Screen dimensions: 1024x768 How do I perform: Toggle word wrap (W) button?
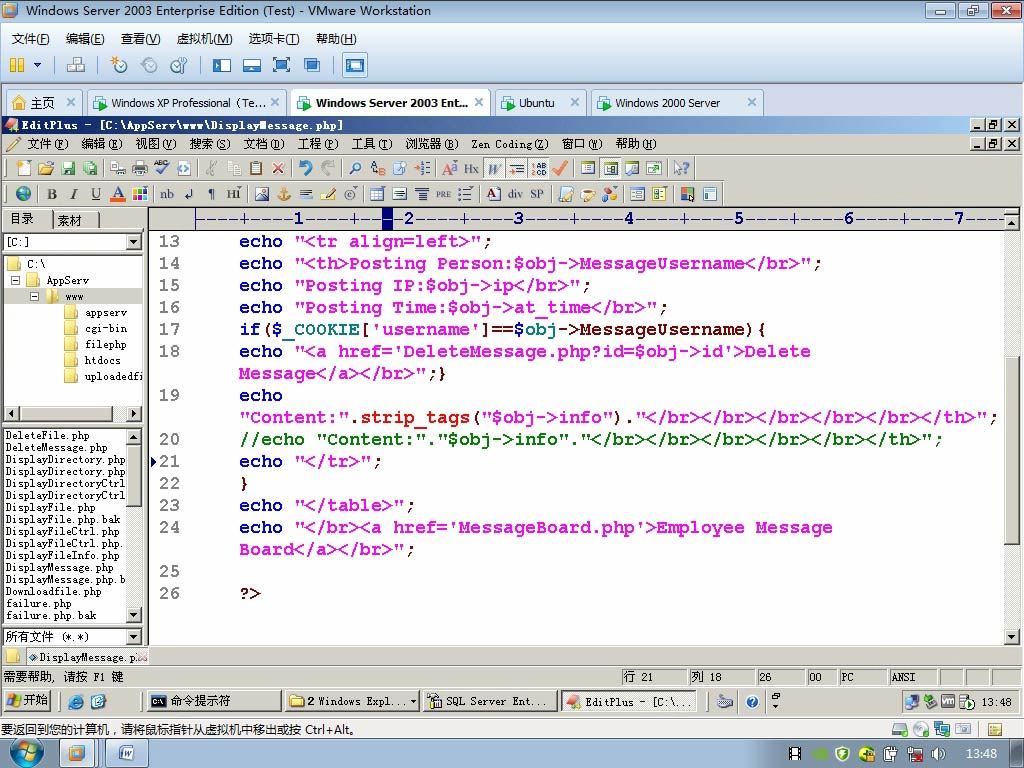click(x=494, y=168)
